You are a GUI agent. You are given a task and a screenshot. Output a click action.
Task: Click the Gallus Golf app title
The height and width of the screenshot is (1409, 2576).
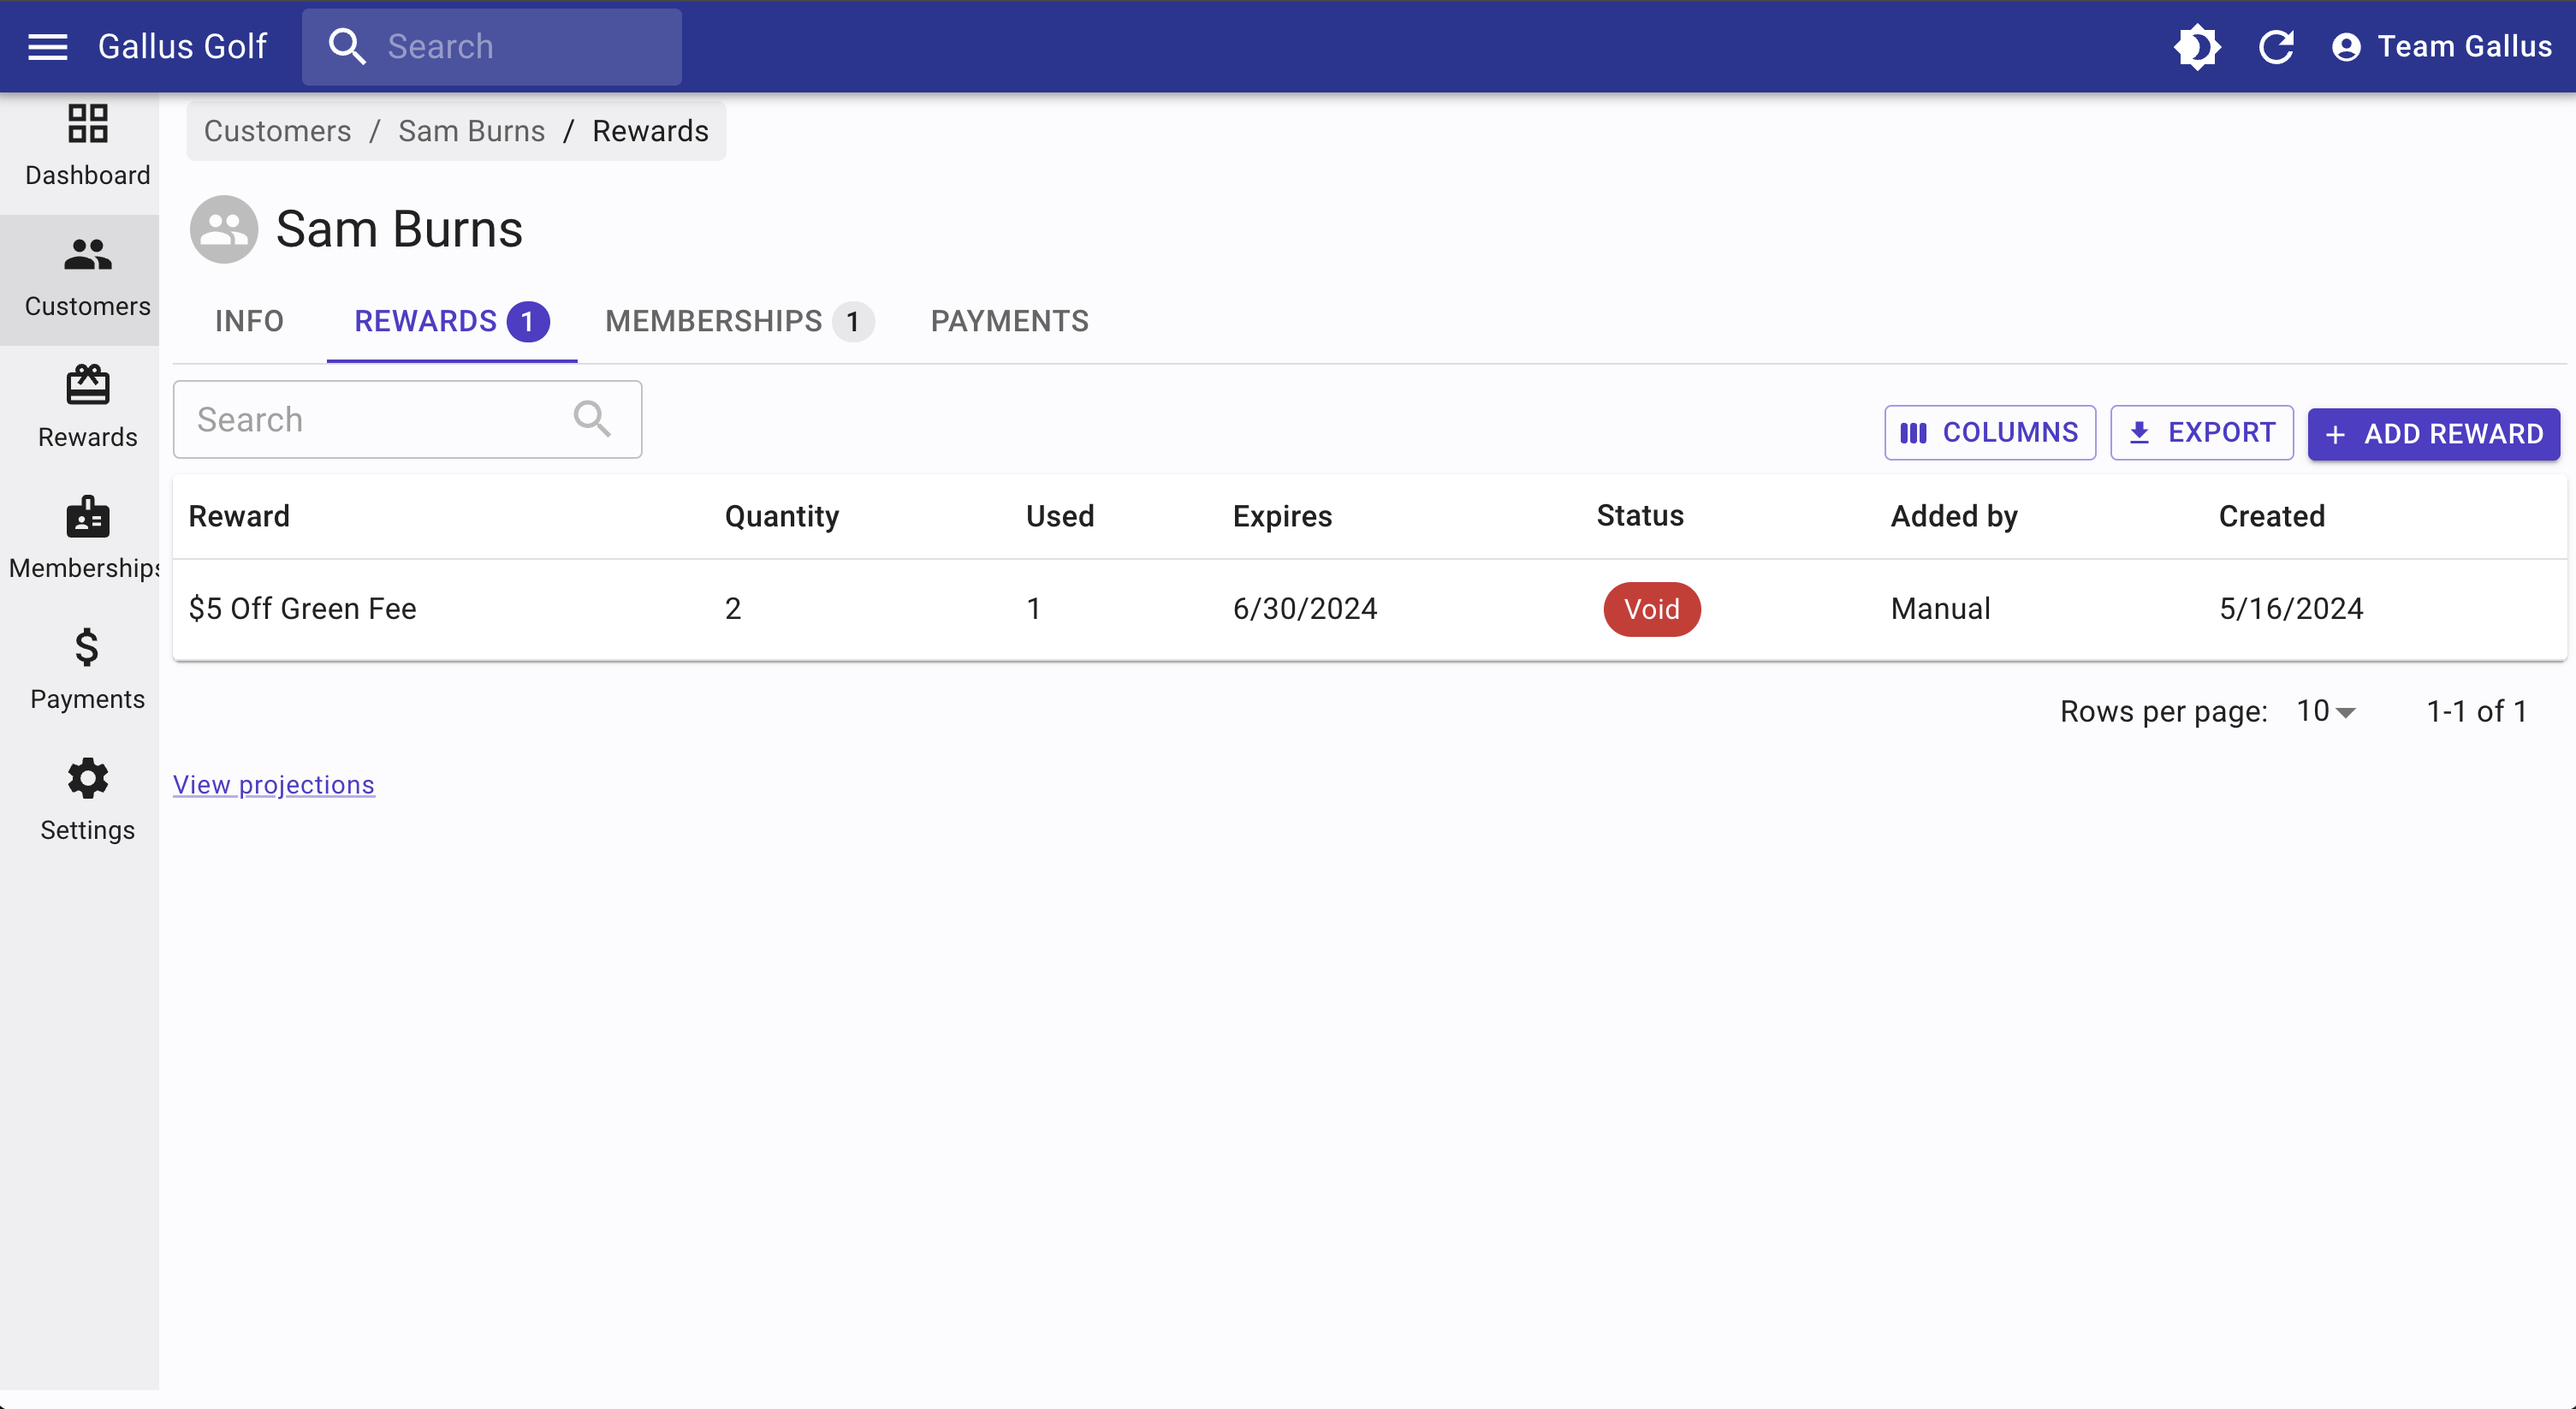coord(182,46)
